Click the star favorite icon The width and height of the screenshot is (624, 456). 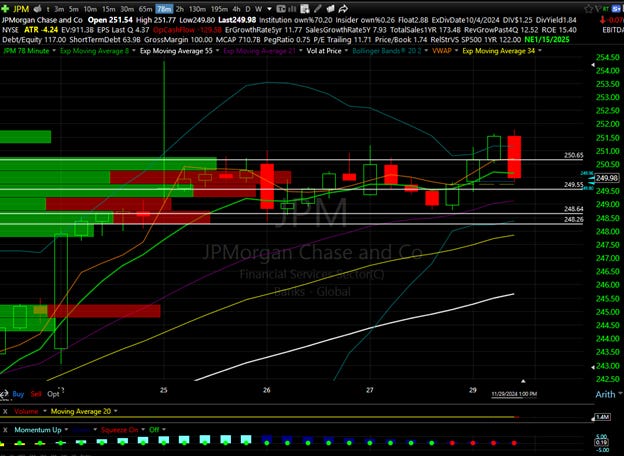pyautogui.click(x=588, y=8)
